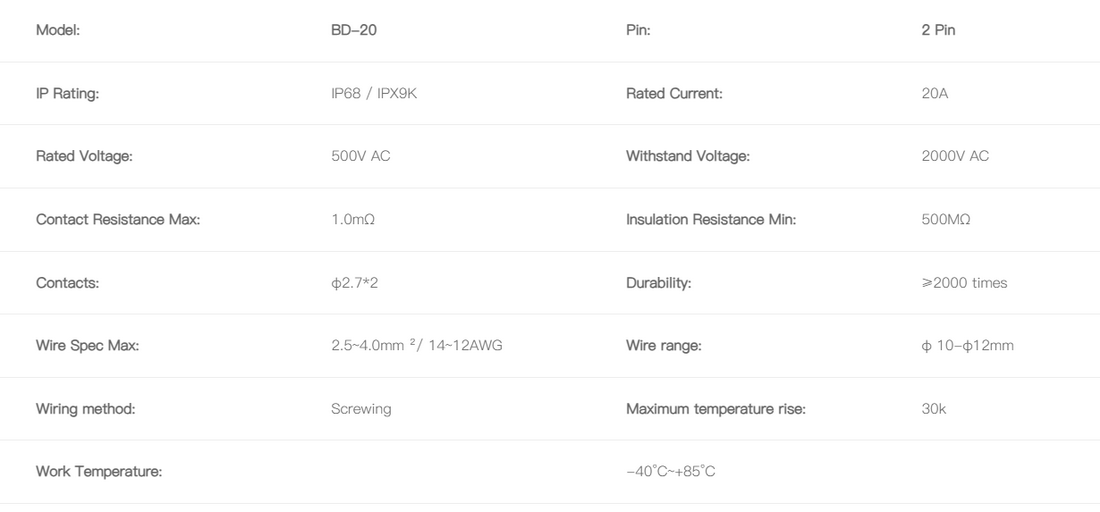
Task: Select the Model: label
Action: point(58,30)
